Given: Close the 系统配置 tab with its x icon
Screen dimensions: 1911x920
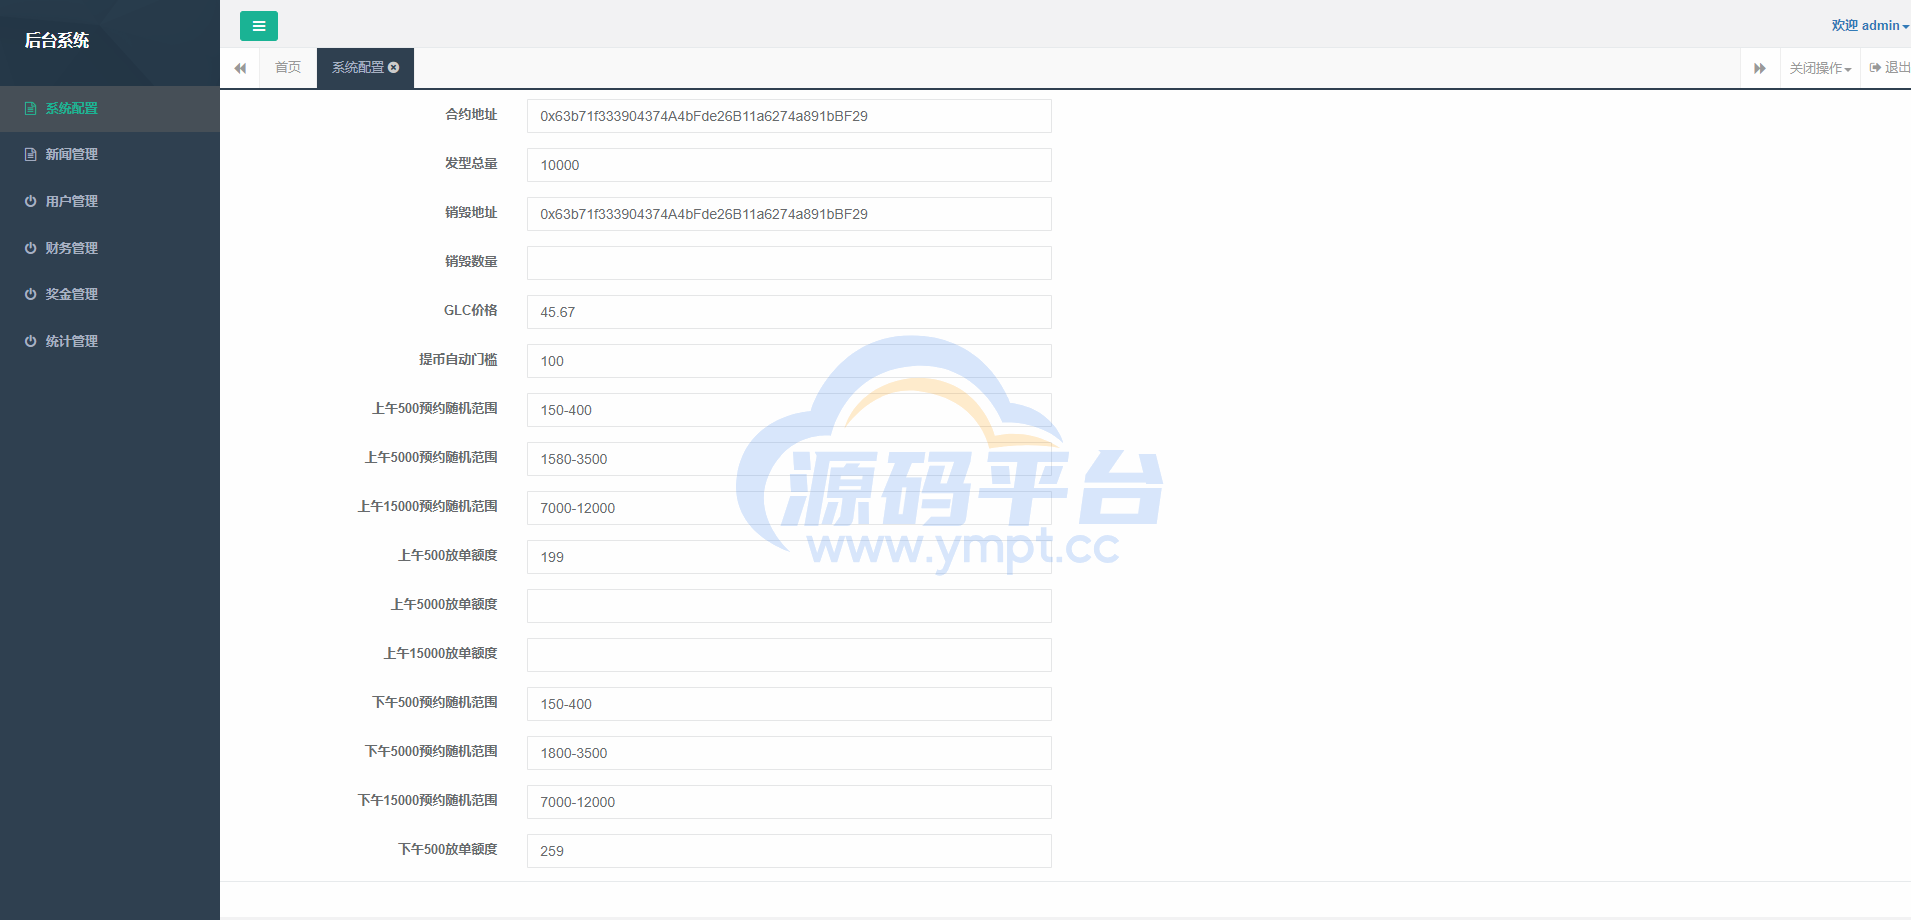Looking at the screenshot, I should (x=394, y=67).
